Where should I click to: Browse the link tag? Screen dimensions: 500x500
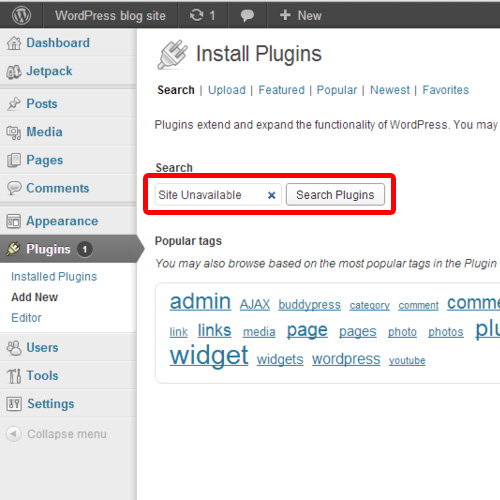click(x=179, y=332)
